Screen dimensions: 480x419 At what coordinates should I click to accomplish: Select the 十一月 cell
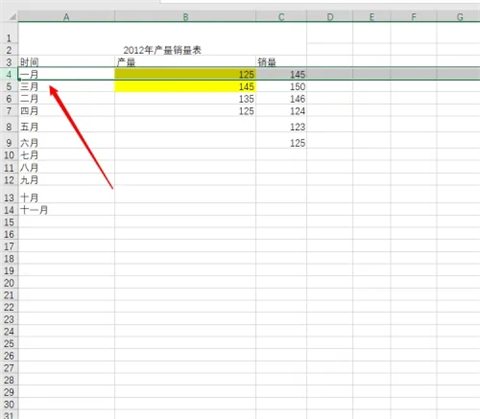pos(66,210)
